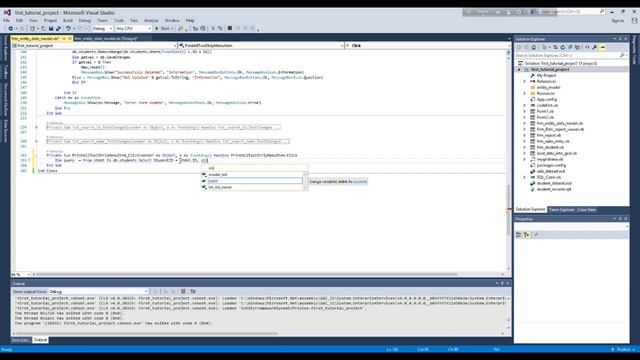Switch to the Error List tab
The height and width of the screenshot is (360, 640).
[x=20, y=340]
